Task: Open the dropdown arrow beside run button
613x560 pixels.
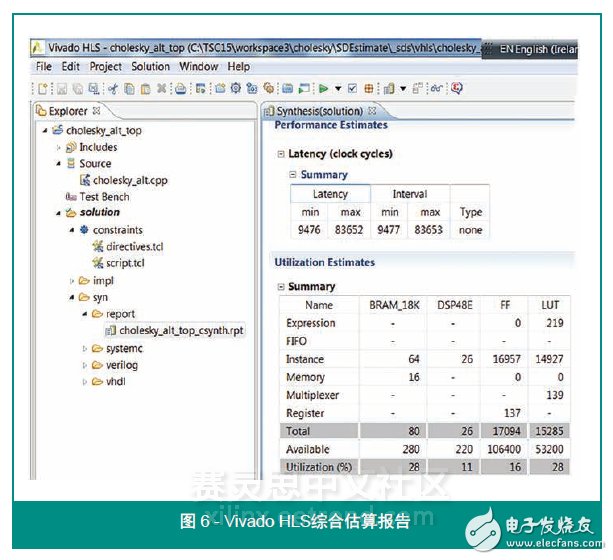Action: (x=336, y=88)
